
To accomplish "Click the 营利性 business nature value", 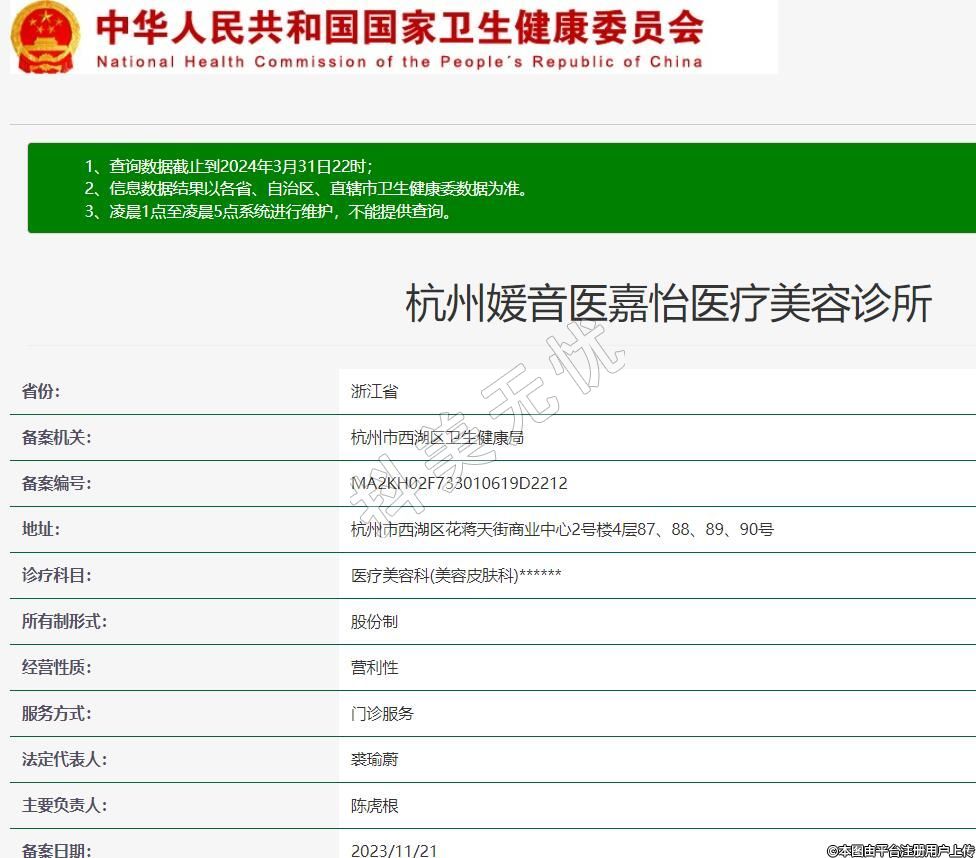I will pos(374,667).
